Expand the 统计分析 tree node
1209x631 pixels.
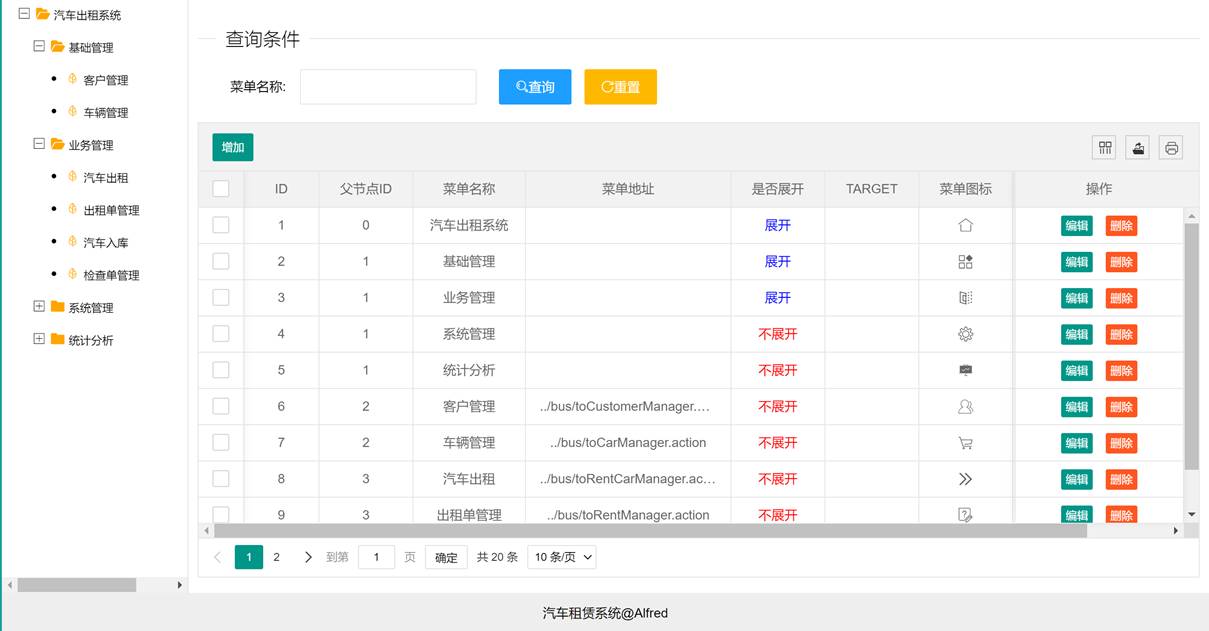(x=39, y=339)
